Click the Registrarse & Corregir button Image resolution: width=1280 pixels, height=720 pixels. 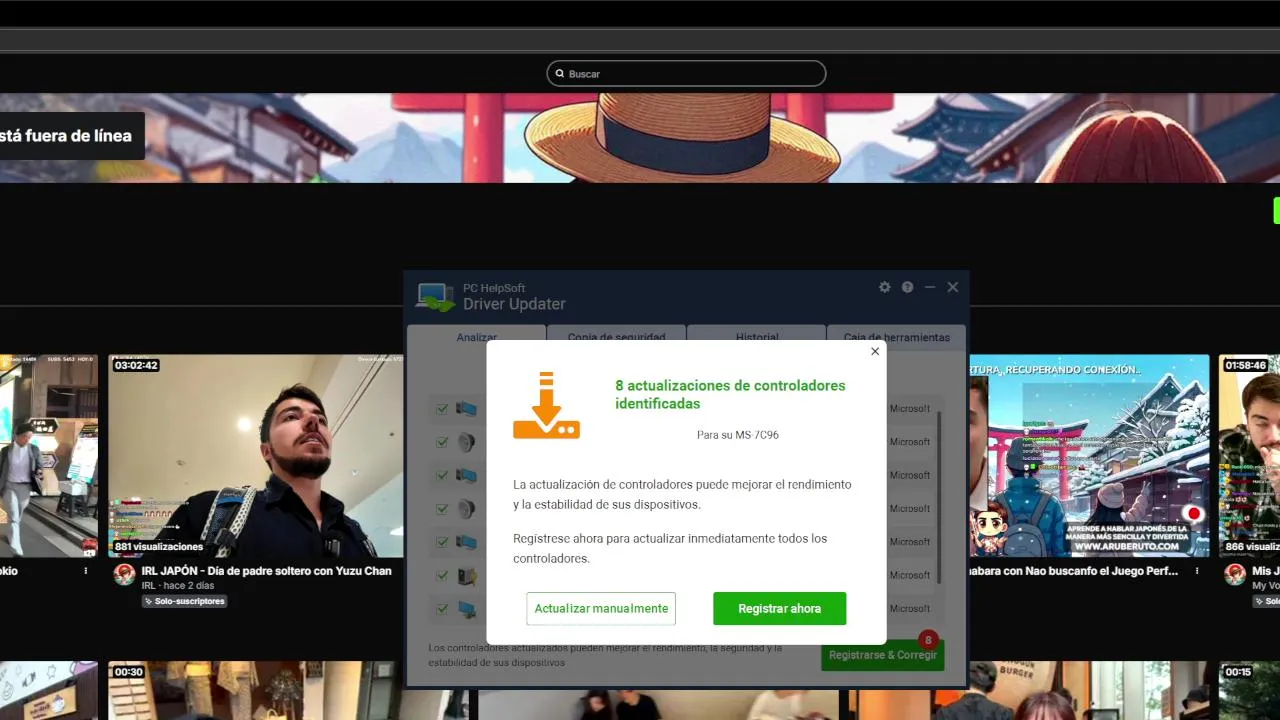tap(883, 655)
